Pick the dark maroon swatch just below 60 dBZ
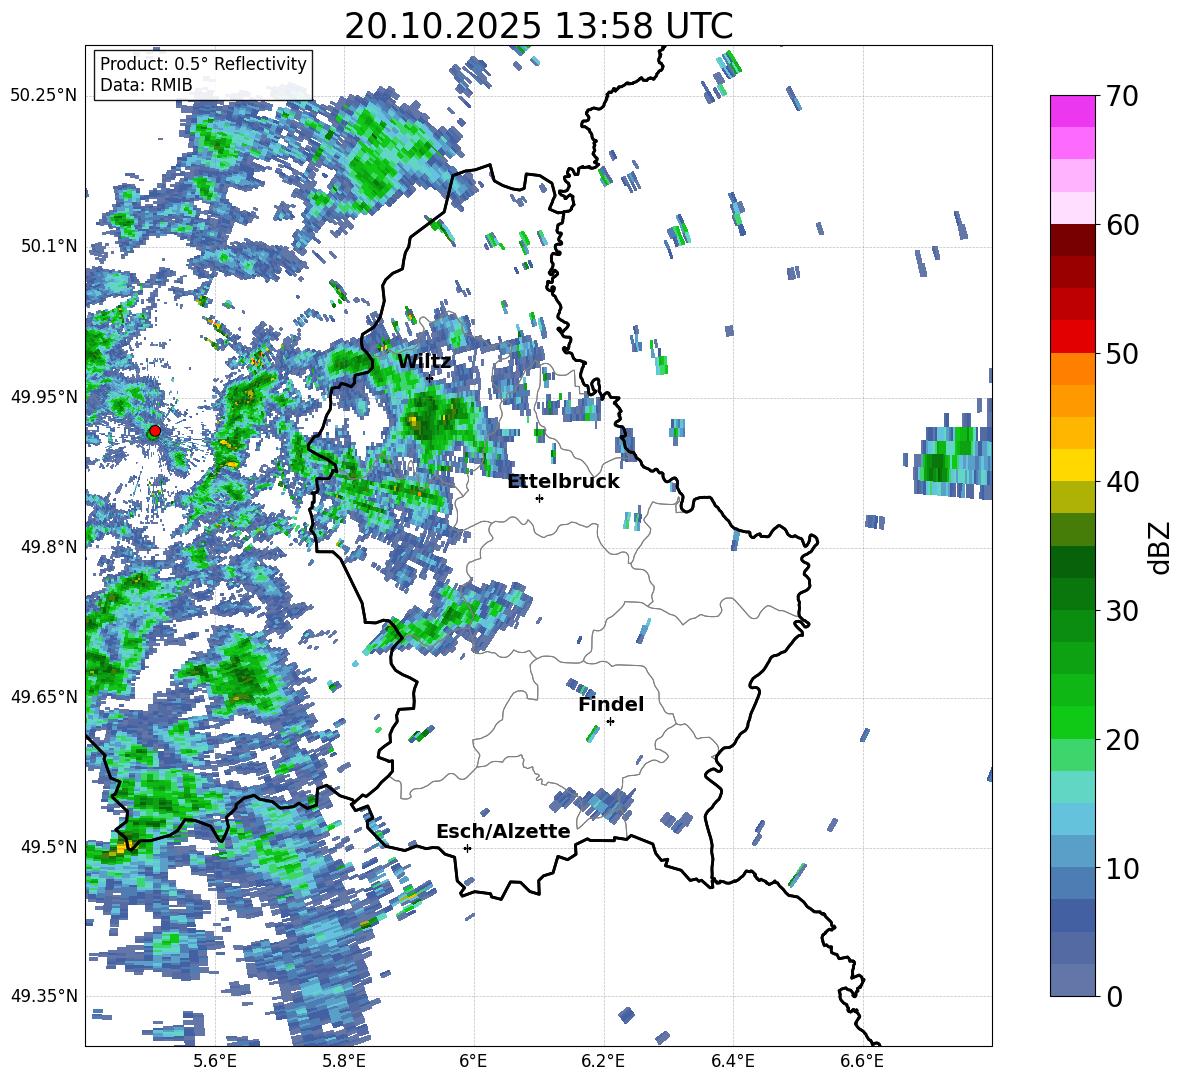 (x=1072, y=240)
